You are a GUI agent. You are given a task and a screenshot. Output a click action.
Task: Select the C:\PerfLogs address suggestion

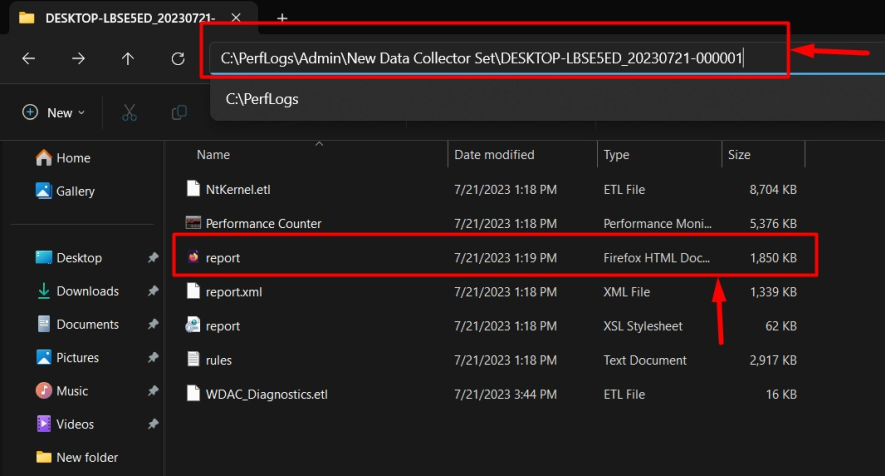coord(262,99)
